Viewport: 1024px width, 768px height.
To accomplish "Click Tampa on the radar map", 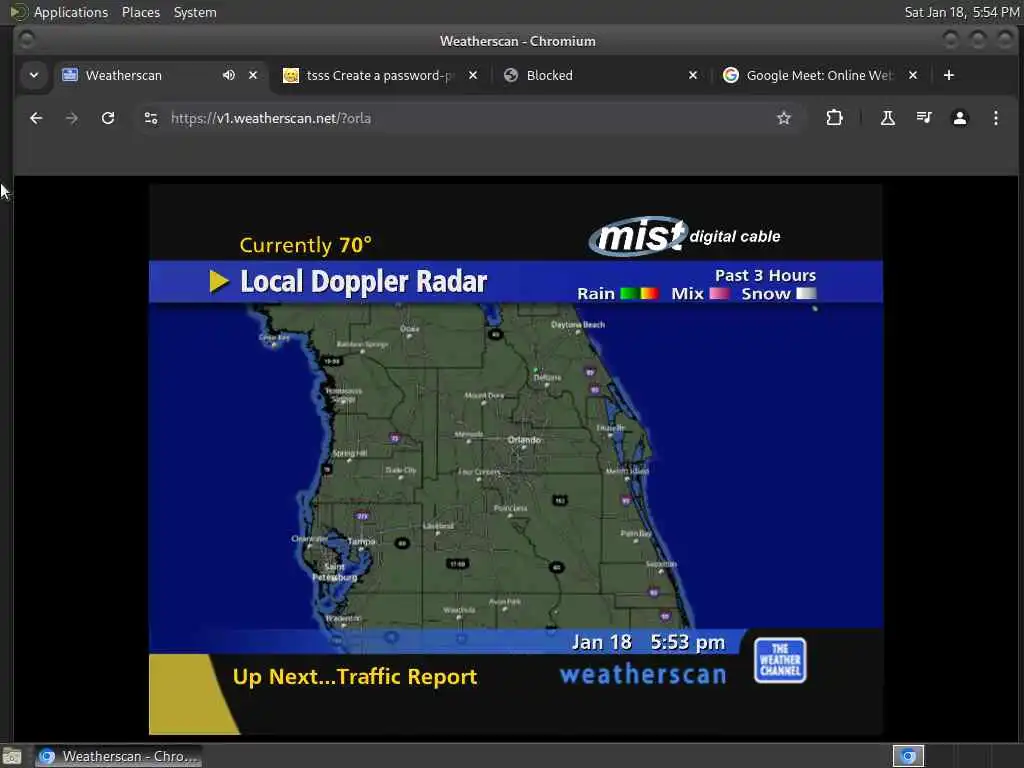I will coord(361,541).
